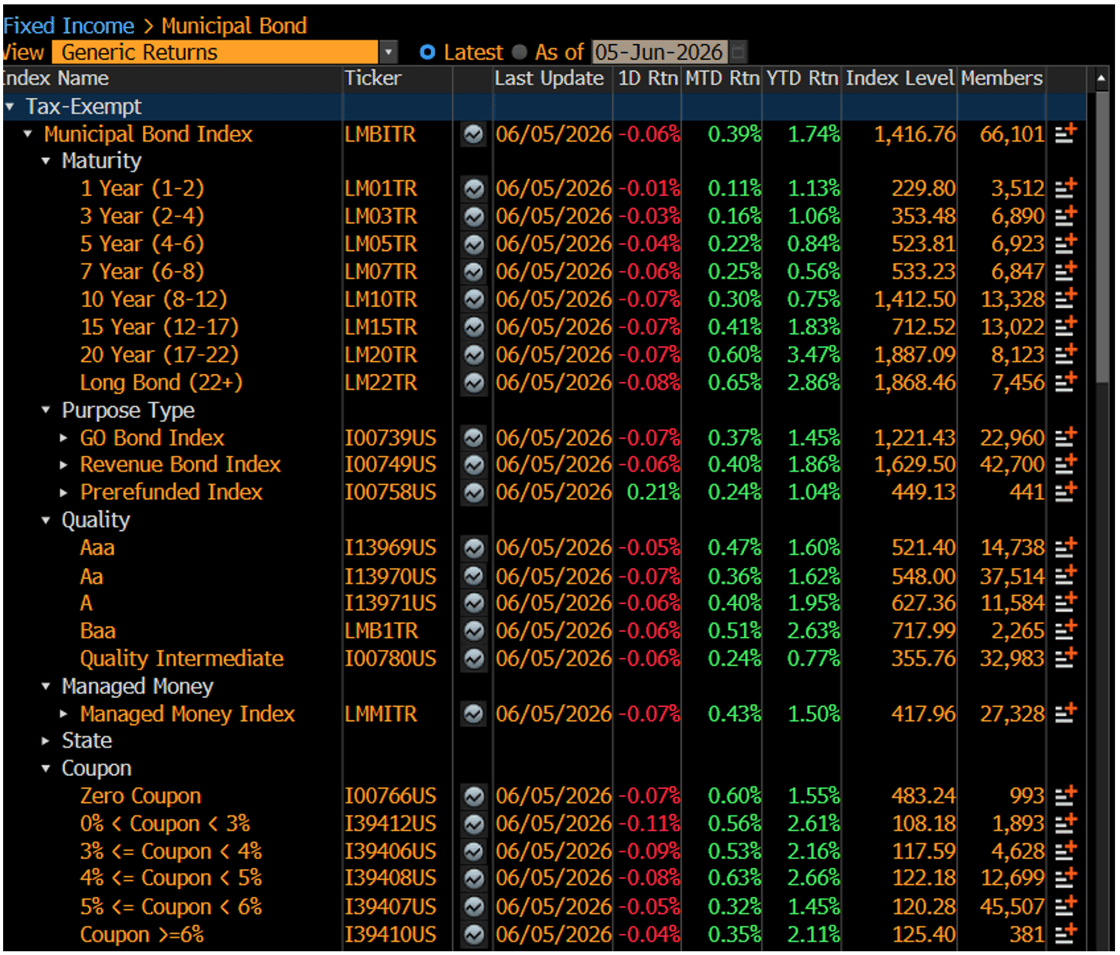
Task: Expand the GO Bond Index node
Action: click(x=64, y=438)
